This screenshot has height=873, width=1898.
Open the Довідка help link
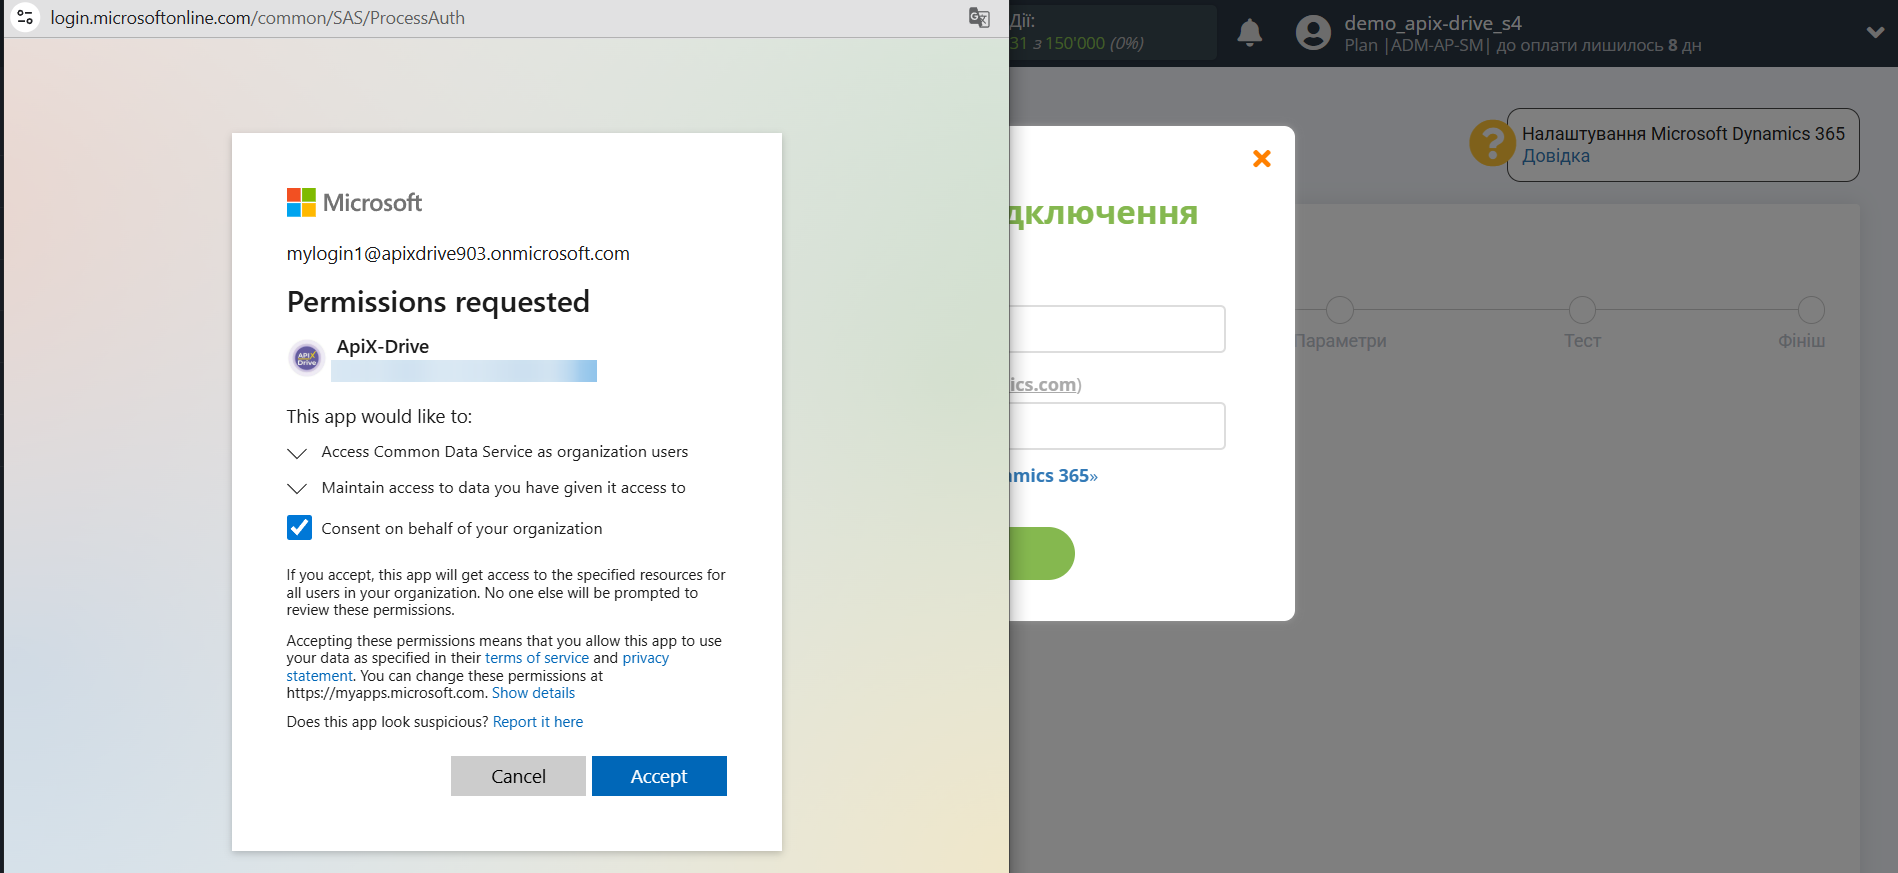pos(1556,156)
